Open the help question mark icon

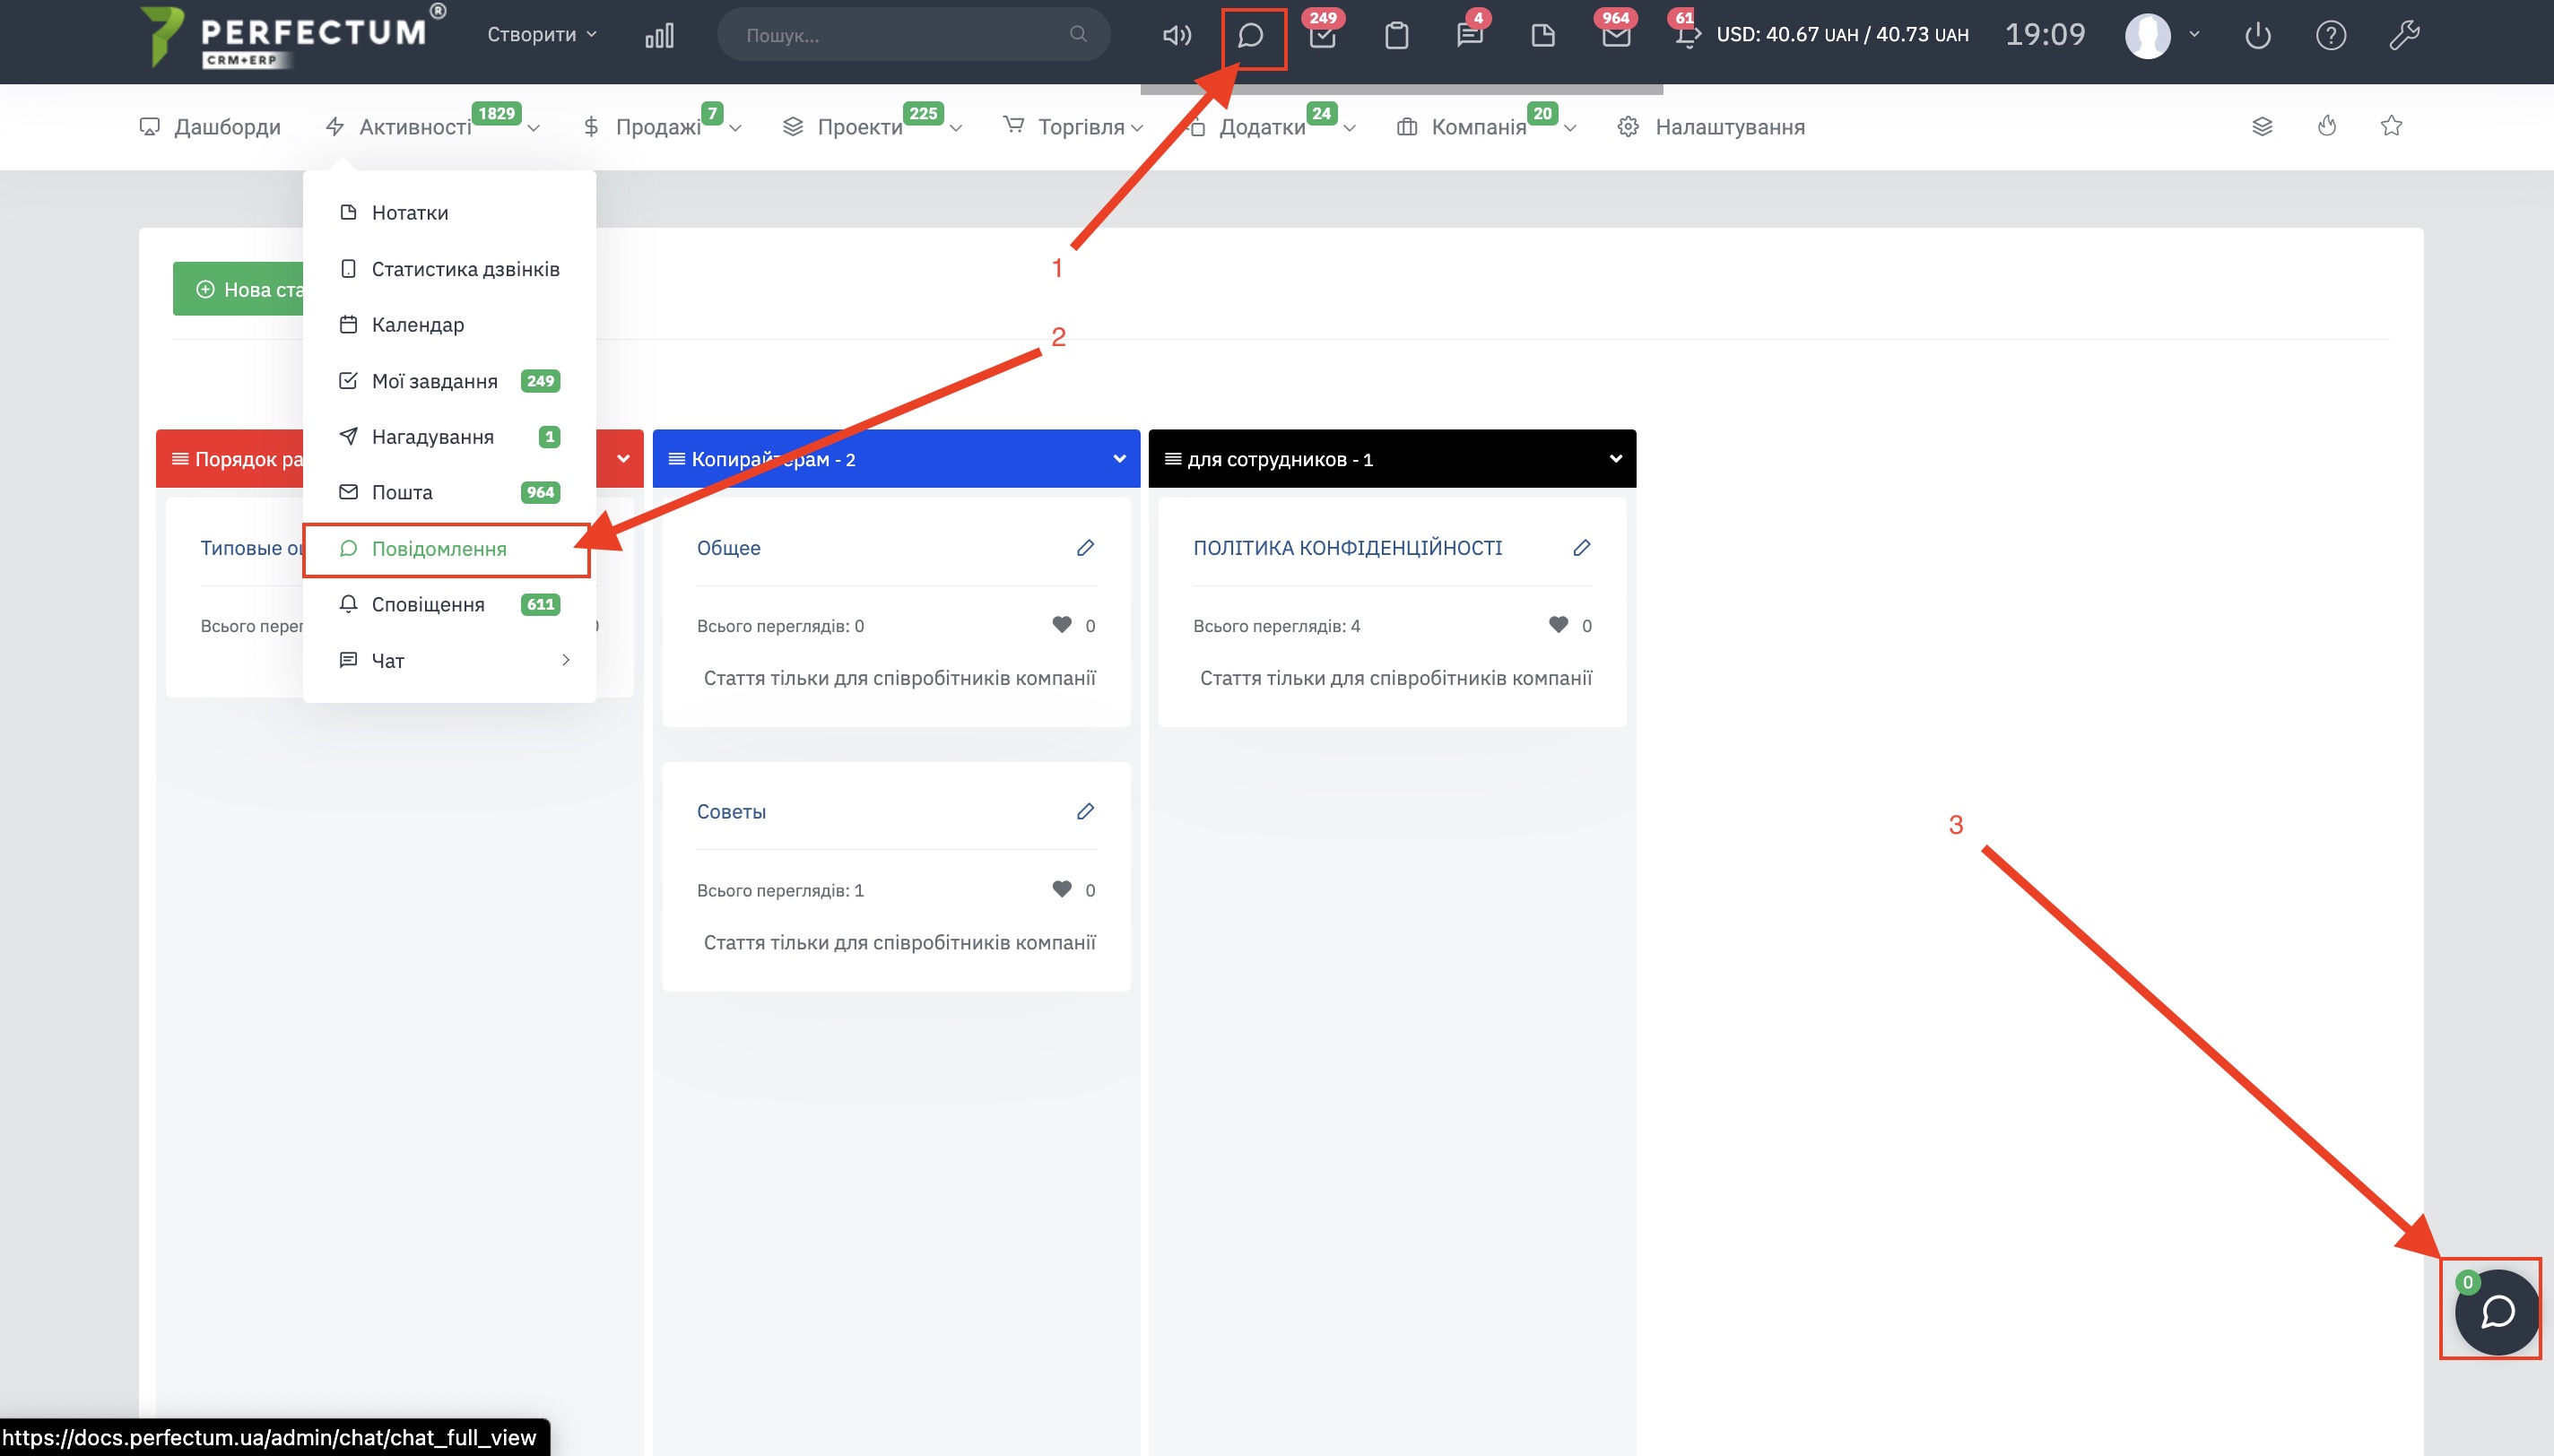tap(2330, 36)
